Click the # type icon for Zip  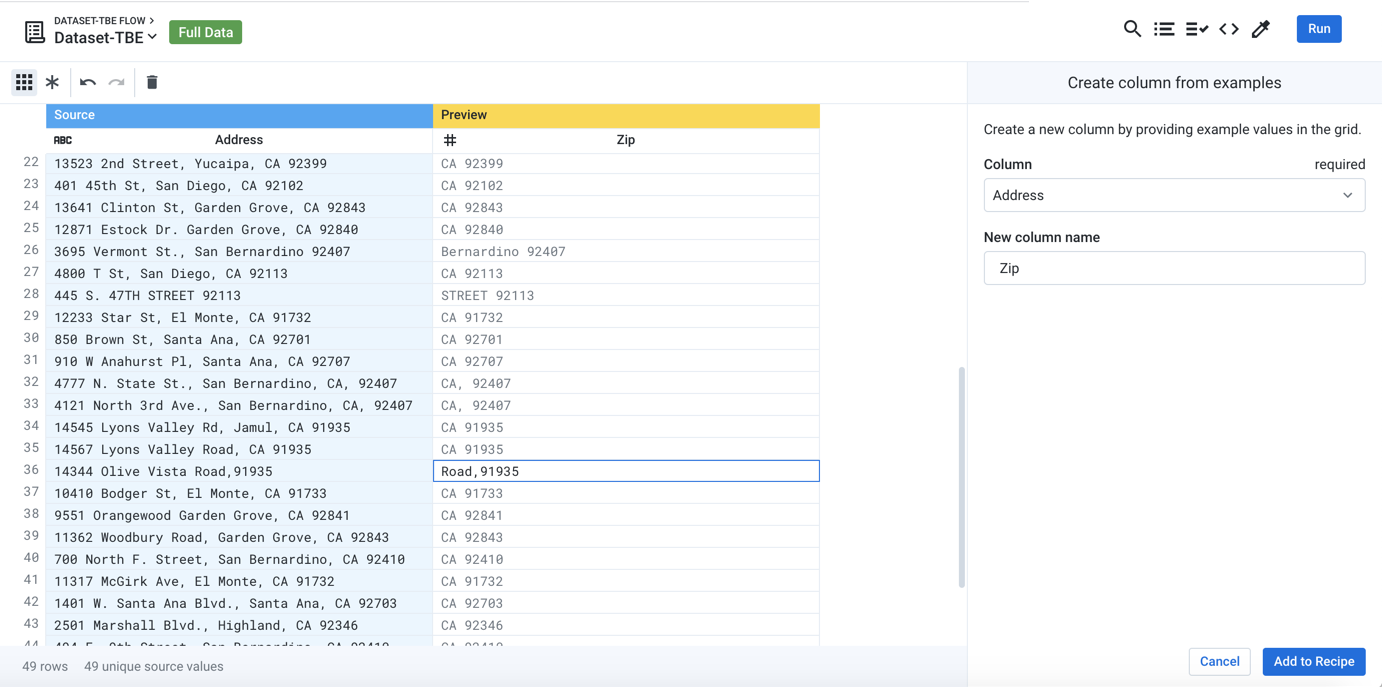(450, 140)
